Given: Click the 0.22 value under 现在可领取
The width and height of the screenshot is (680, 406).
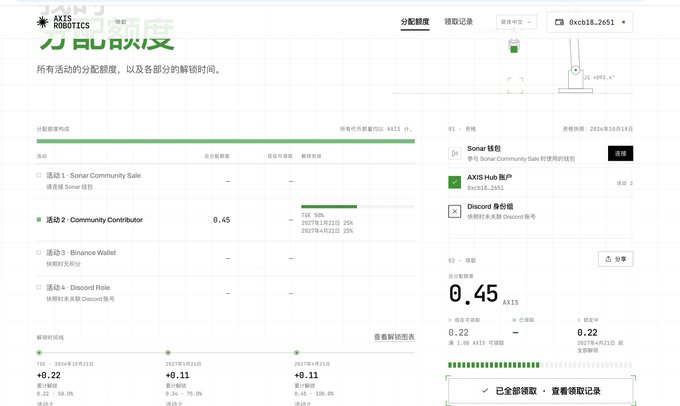Looking at the screenshot, I should (458, 333).
